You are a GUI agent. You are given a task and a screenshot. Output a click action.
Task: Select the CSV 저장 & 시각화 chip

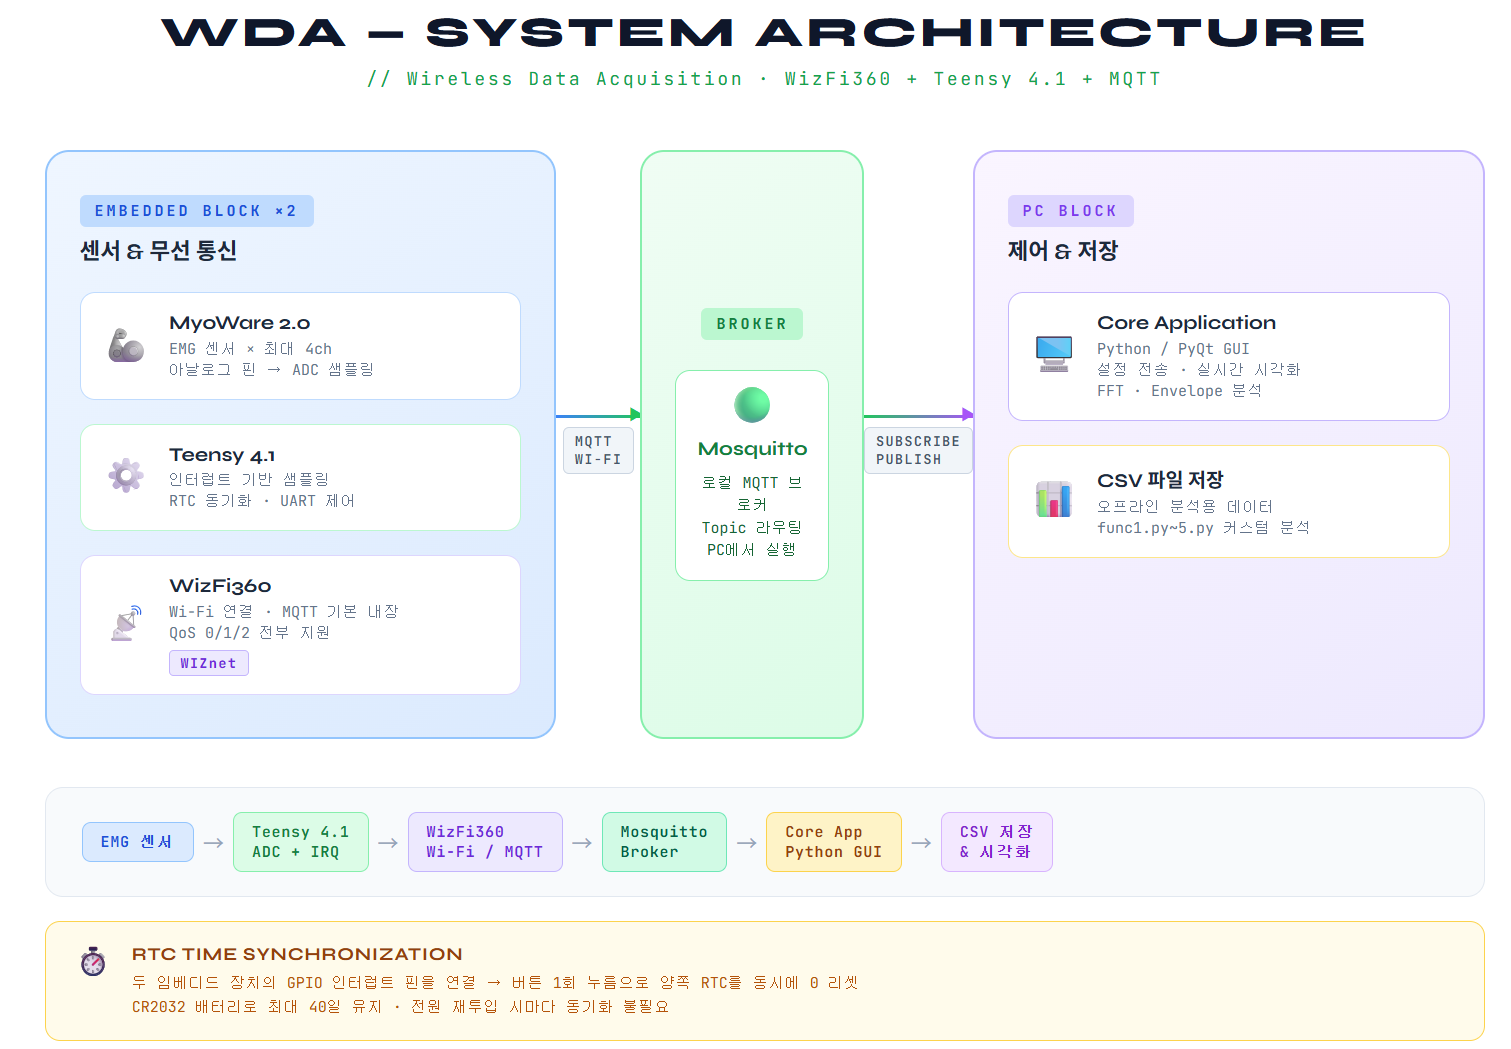996,842
